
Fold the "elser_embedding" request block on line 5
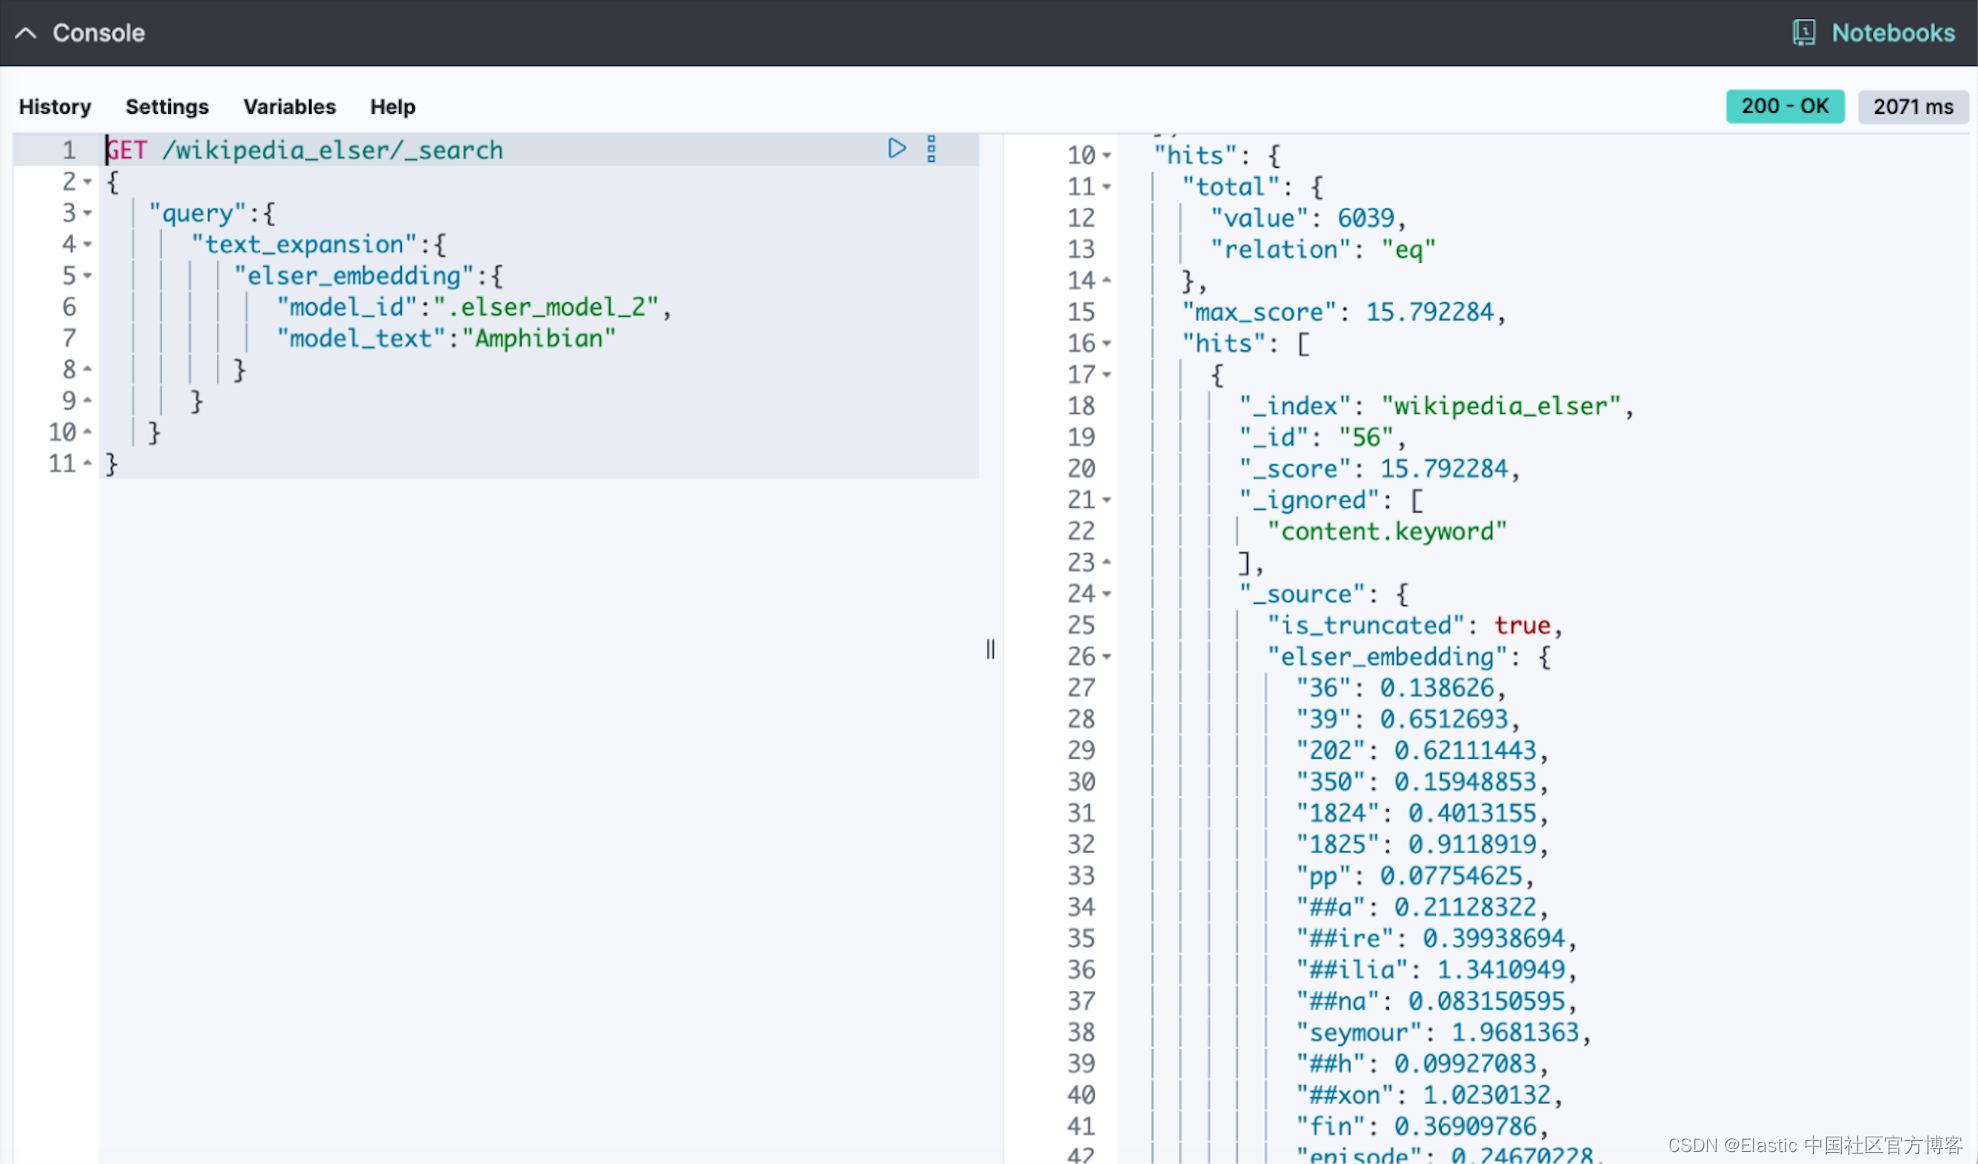click(88, 275)
